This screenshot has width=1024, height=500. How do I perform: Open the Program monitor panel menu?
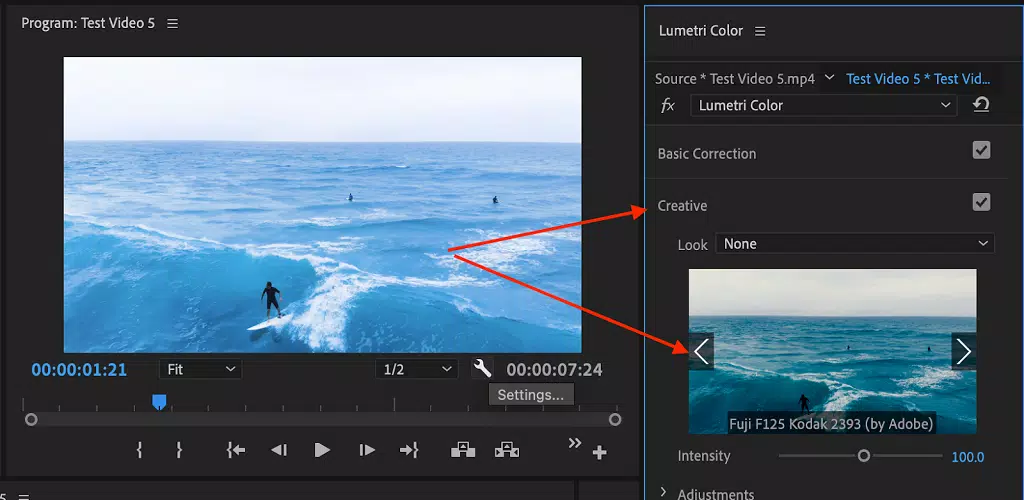172,23
